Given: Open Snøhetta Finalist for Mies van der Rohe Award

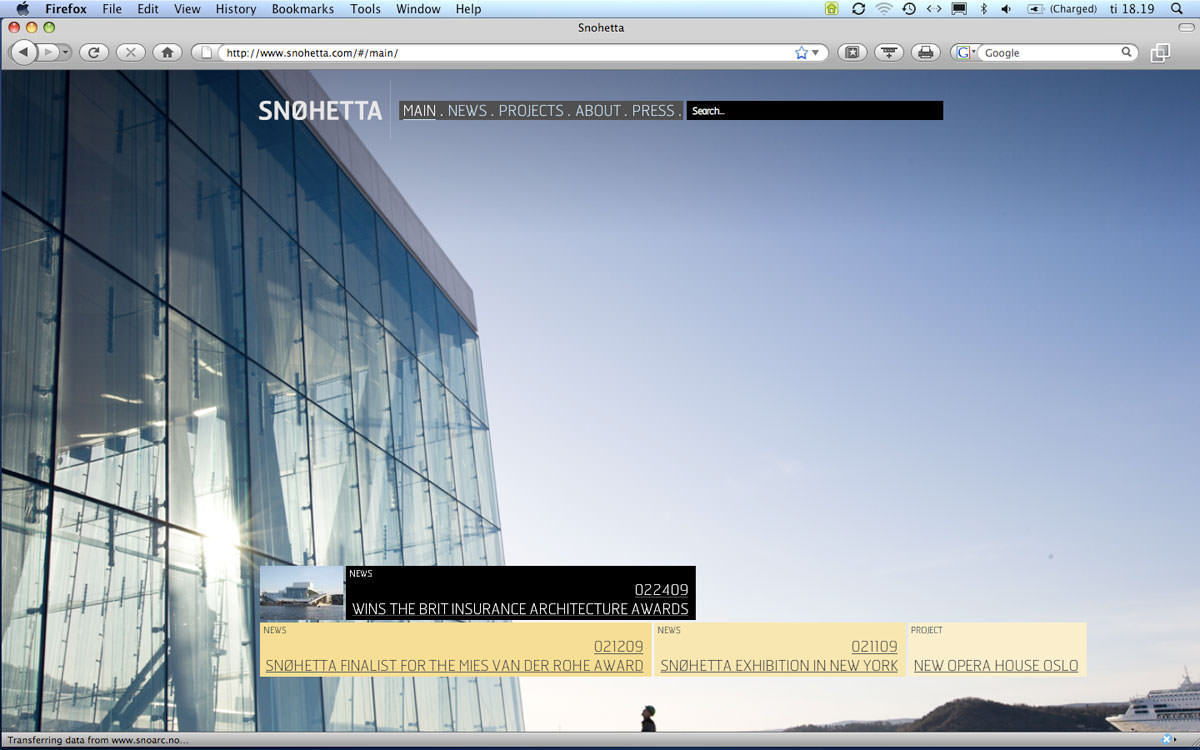Looking at the screenshot, I should point(454,665).
